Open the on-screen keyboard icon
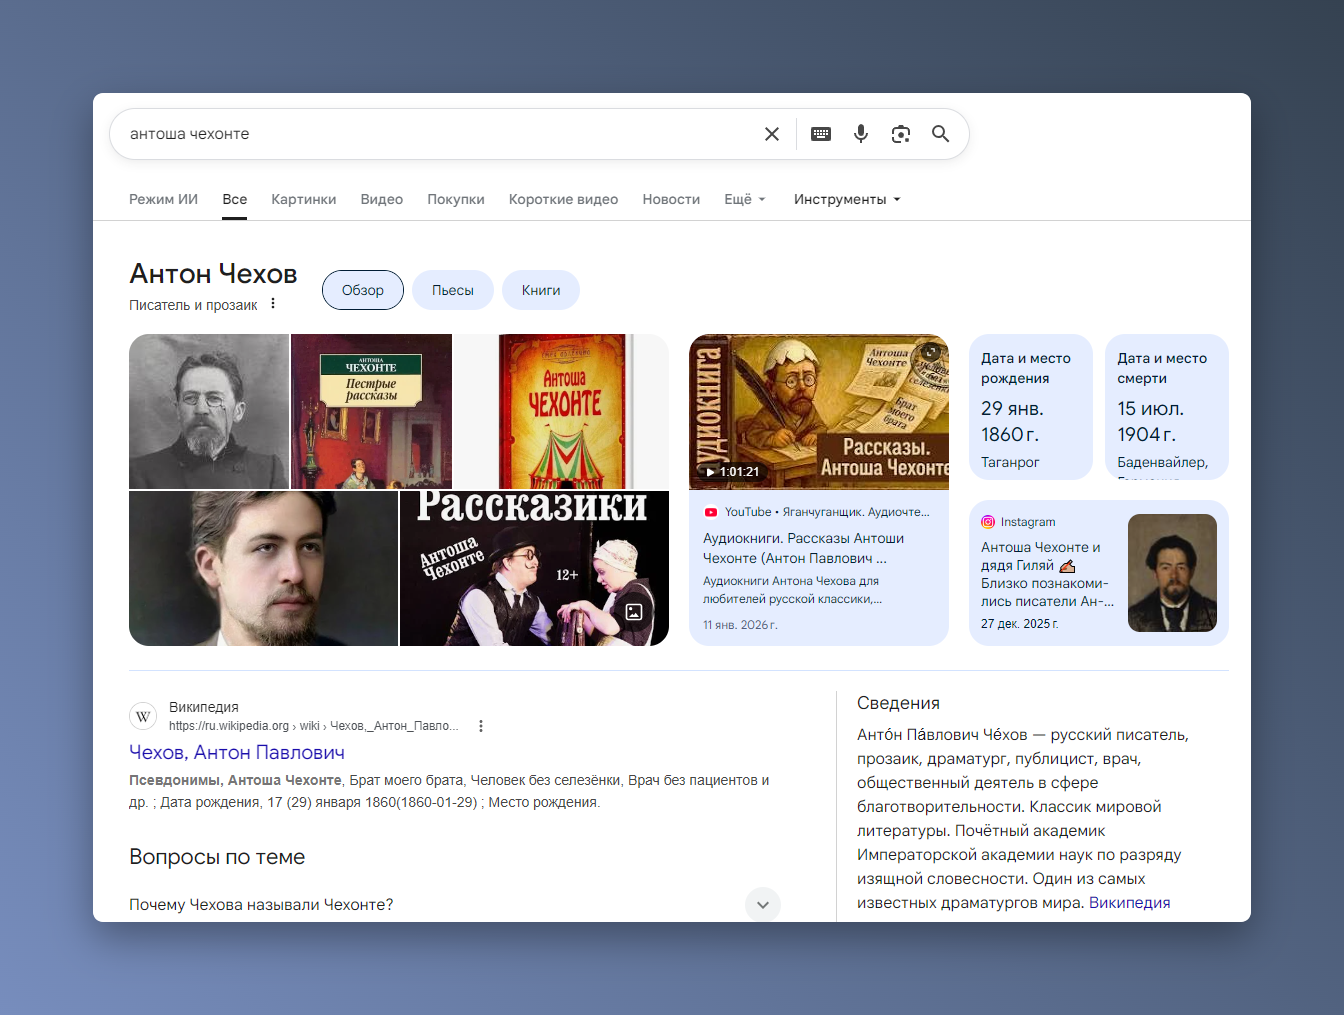This screenshot has height=1015, width=1344. 821,134
